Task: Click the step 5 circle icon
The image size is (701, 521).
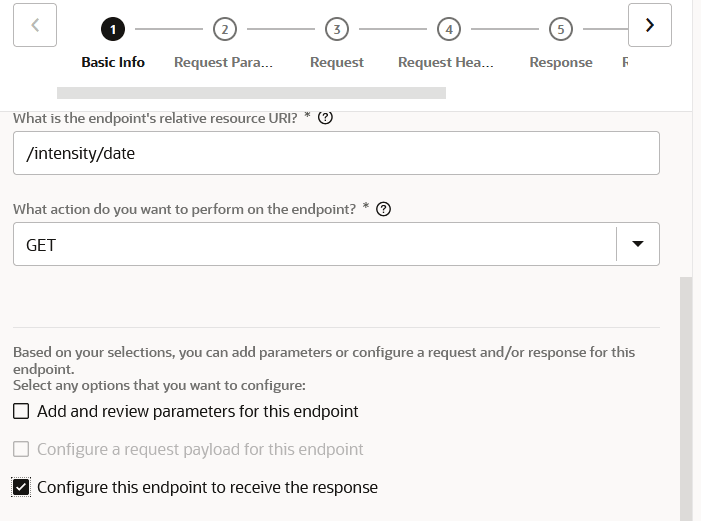Action: pyautogui.click(x=561, y=30)
